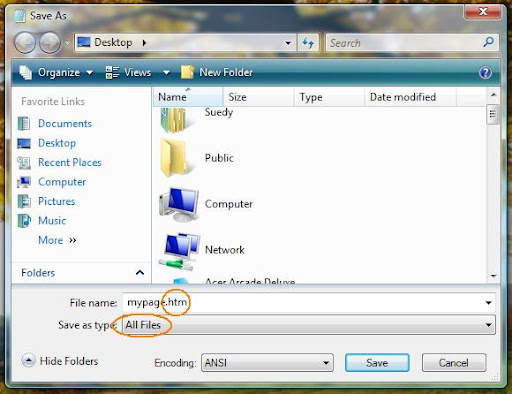
Task: Click the Desktop icon in address bar
Action: (84, 42)
